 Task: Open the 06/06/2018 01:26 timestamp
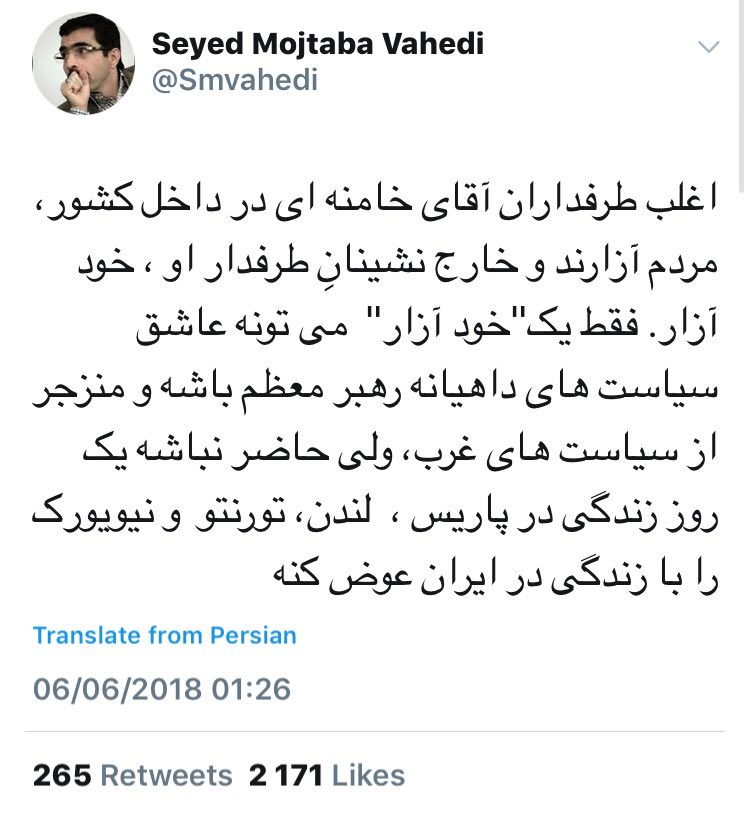pos(161,689)
